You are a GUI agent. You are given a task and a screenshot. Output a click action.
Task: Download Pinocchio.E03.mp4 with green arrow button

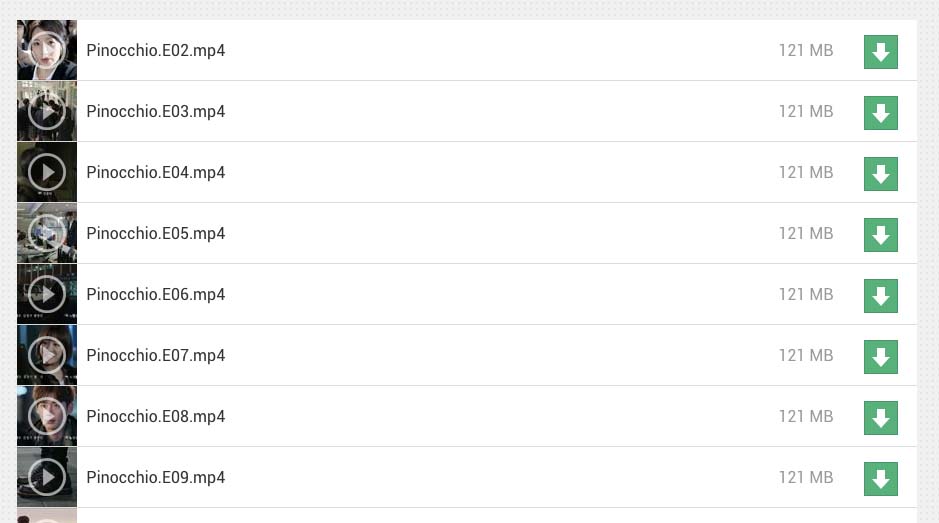click(880, 113)
